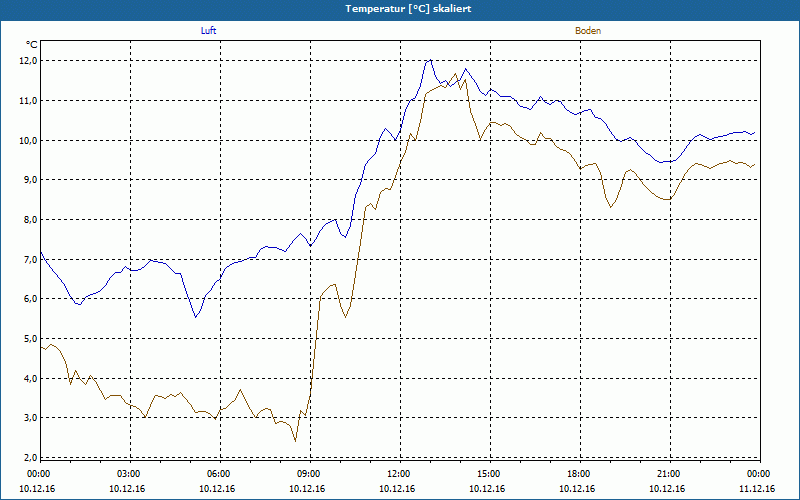
Task: Click the 18:00 time axis label
Action: 580,474
